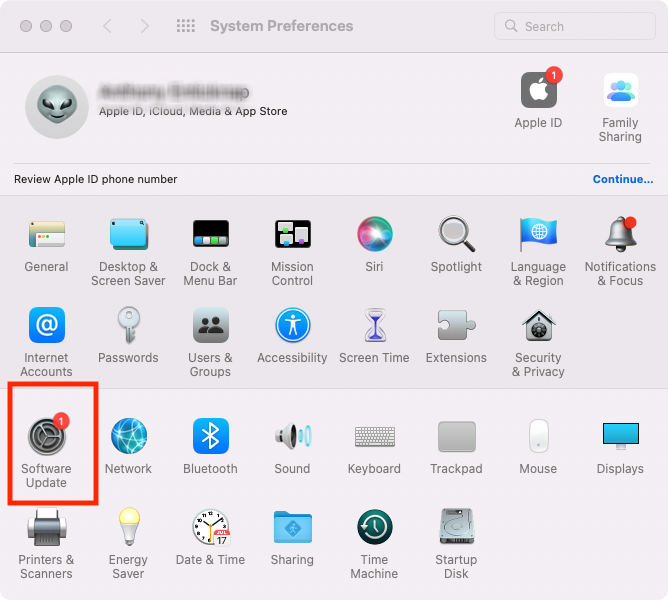668x600 pixels.
Task: Click the red close window button
Action: 26,26
